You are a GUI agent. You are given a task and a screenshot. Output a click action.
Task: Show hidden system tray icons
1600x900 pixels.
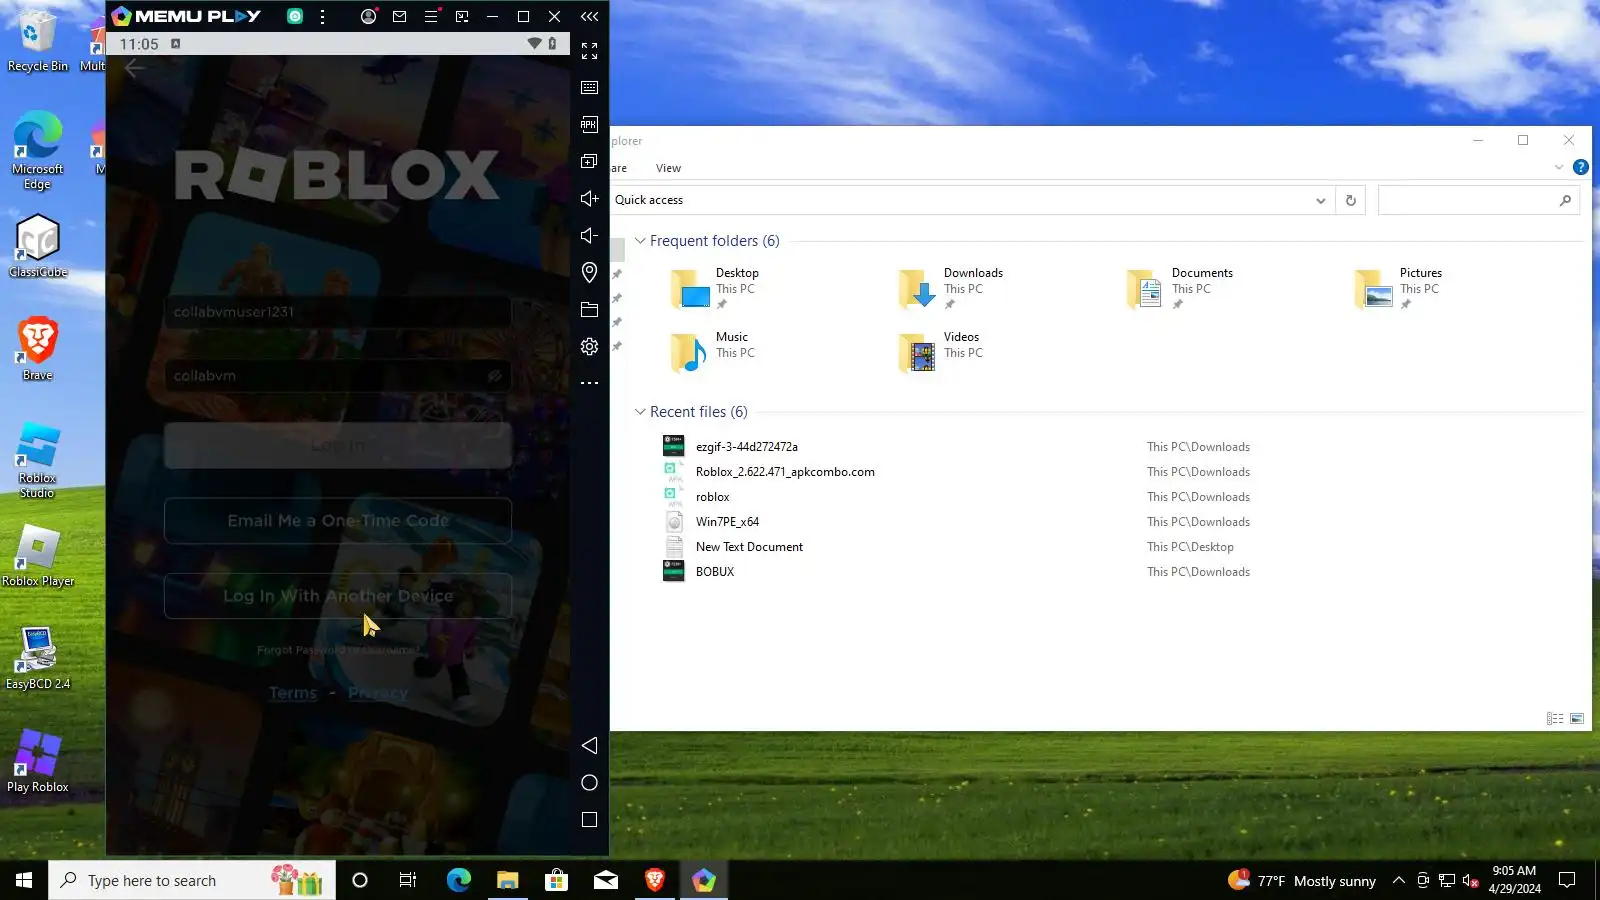click(x=1399, y=880)
